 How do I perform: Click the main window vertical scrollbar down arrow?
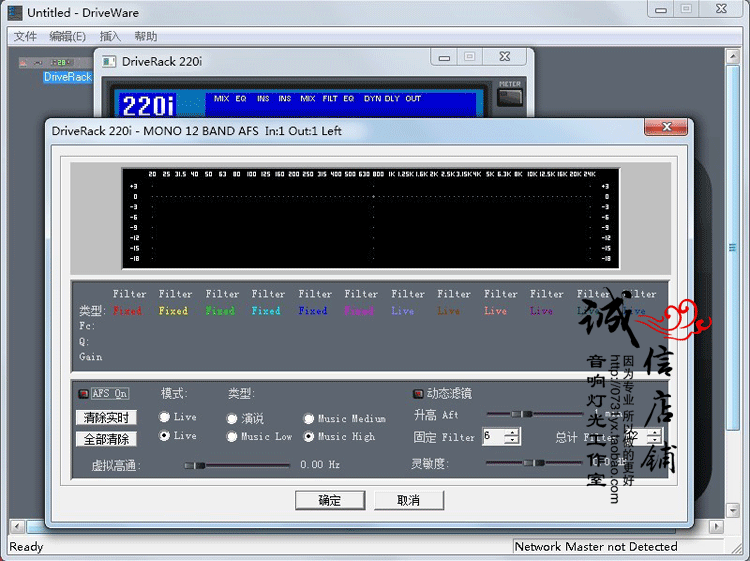pyautogui.click(x=733, y=510)
